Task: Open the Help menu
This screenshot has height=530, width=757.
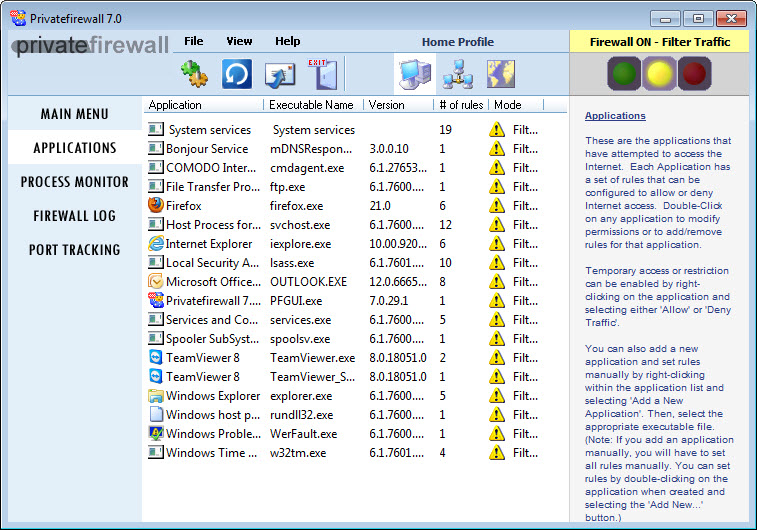Action: click(x=287, y=41)
